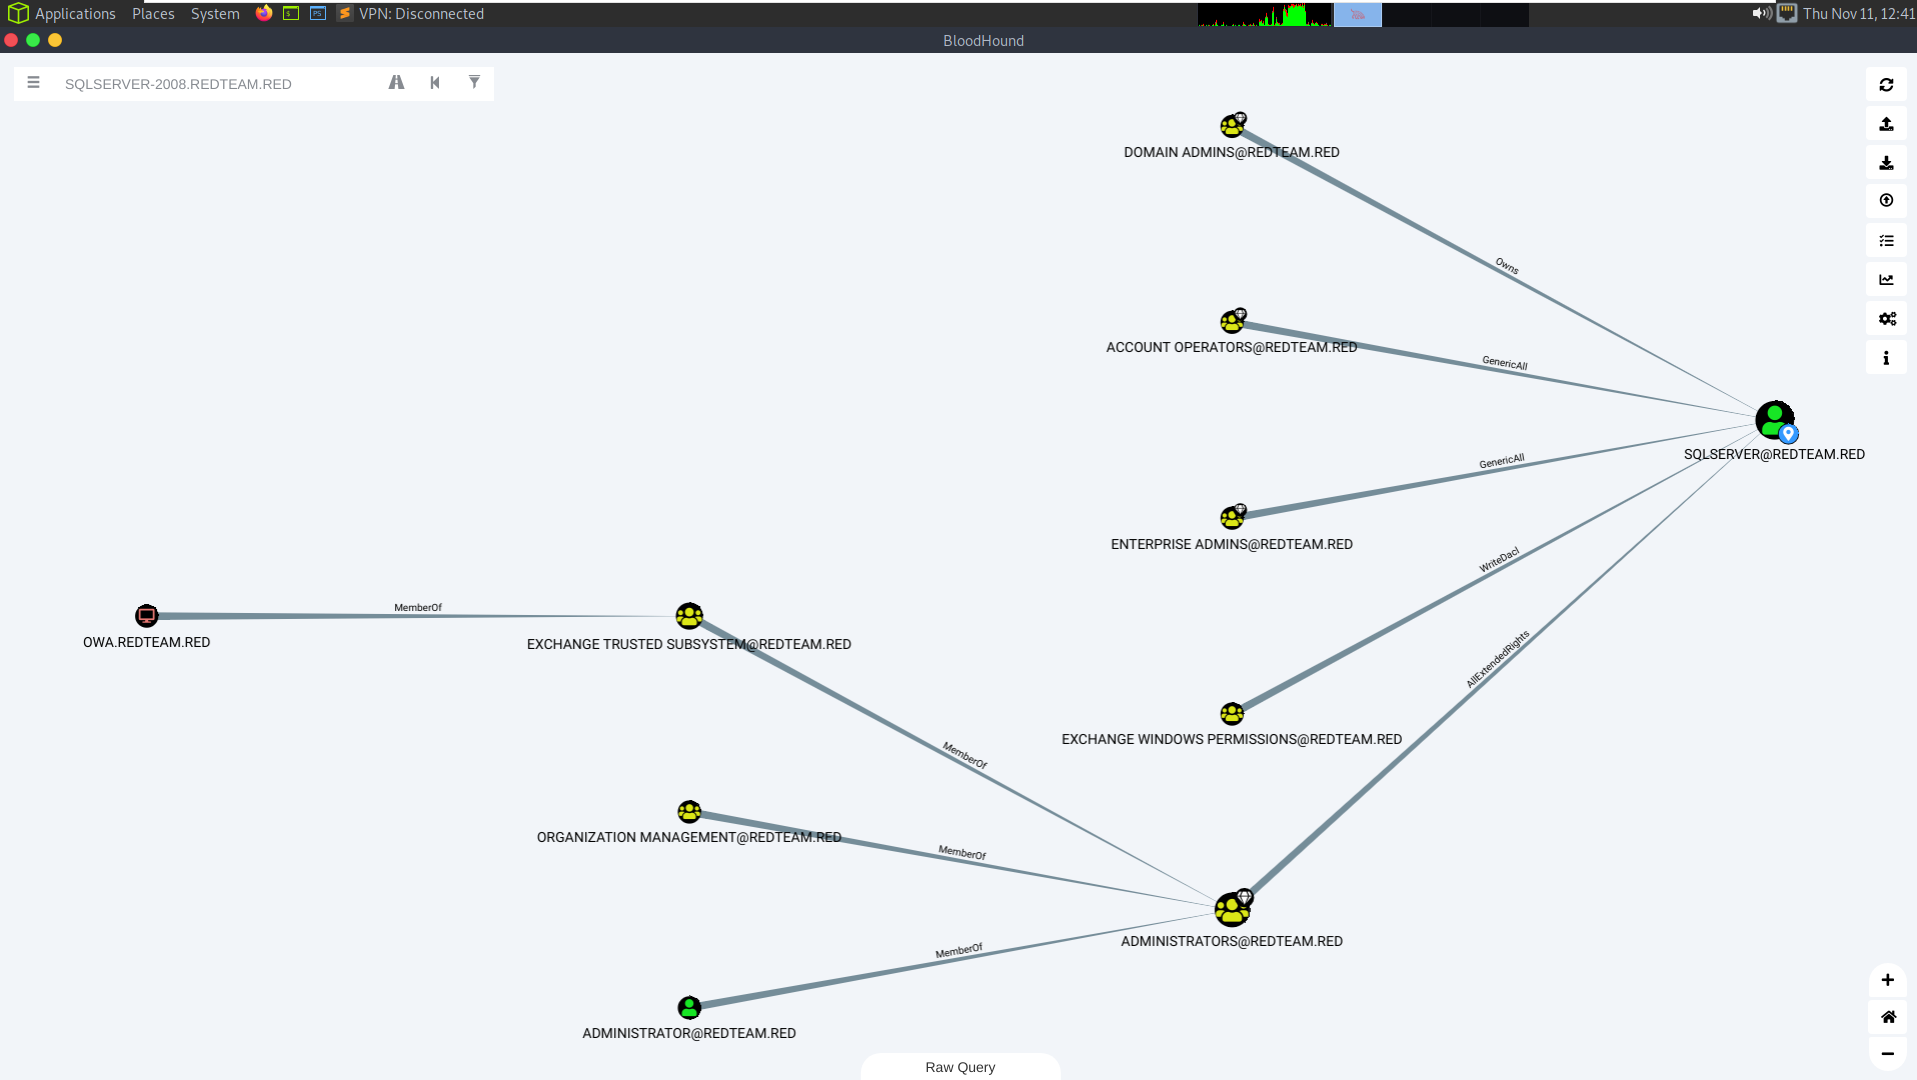Viewport: 1917px width, 1080px height.
Task: Select the OWA.REDTEAM.RED computer node
Action: point(147,616)
